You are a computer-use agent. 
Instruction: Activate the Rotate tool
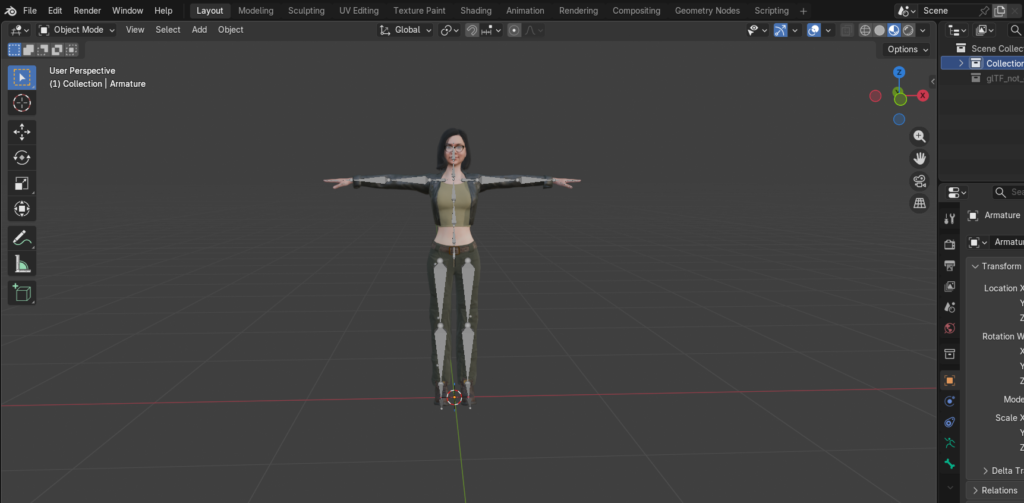22,157
